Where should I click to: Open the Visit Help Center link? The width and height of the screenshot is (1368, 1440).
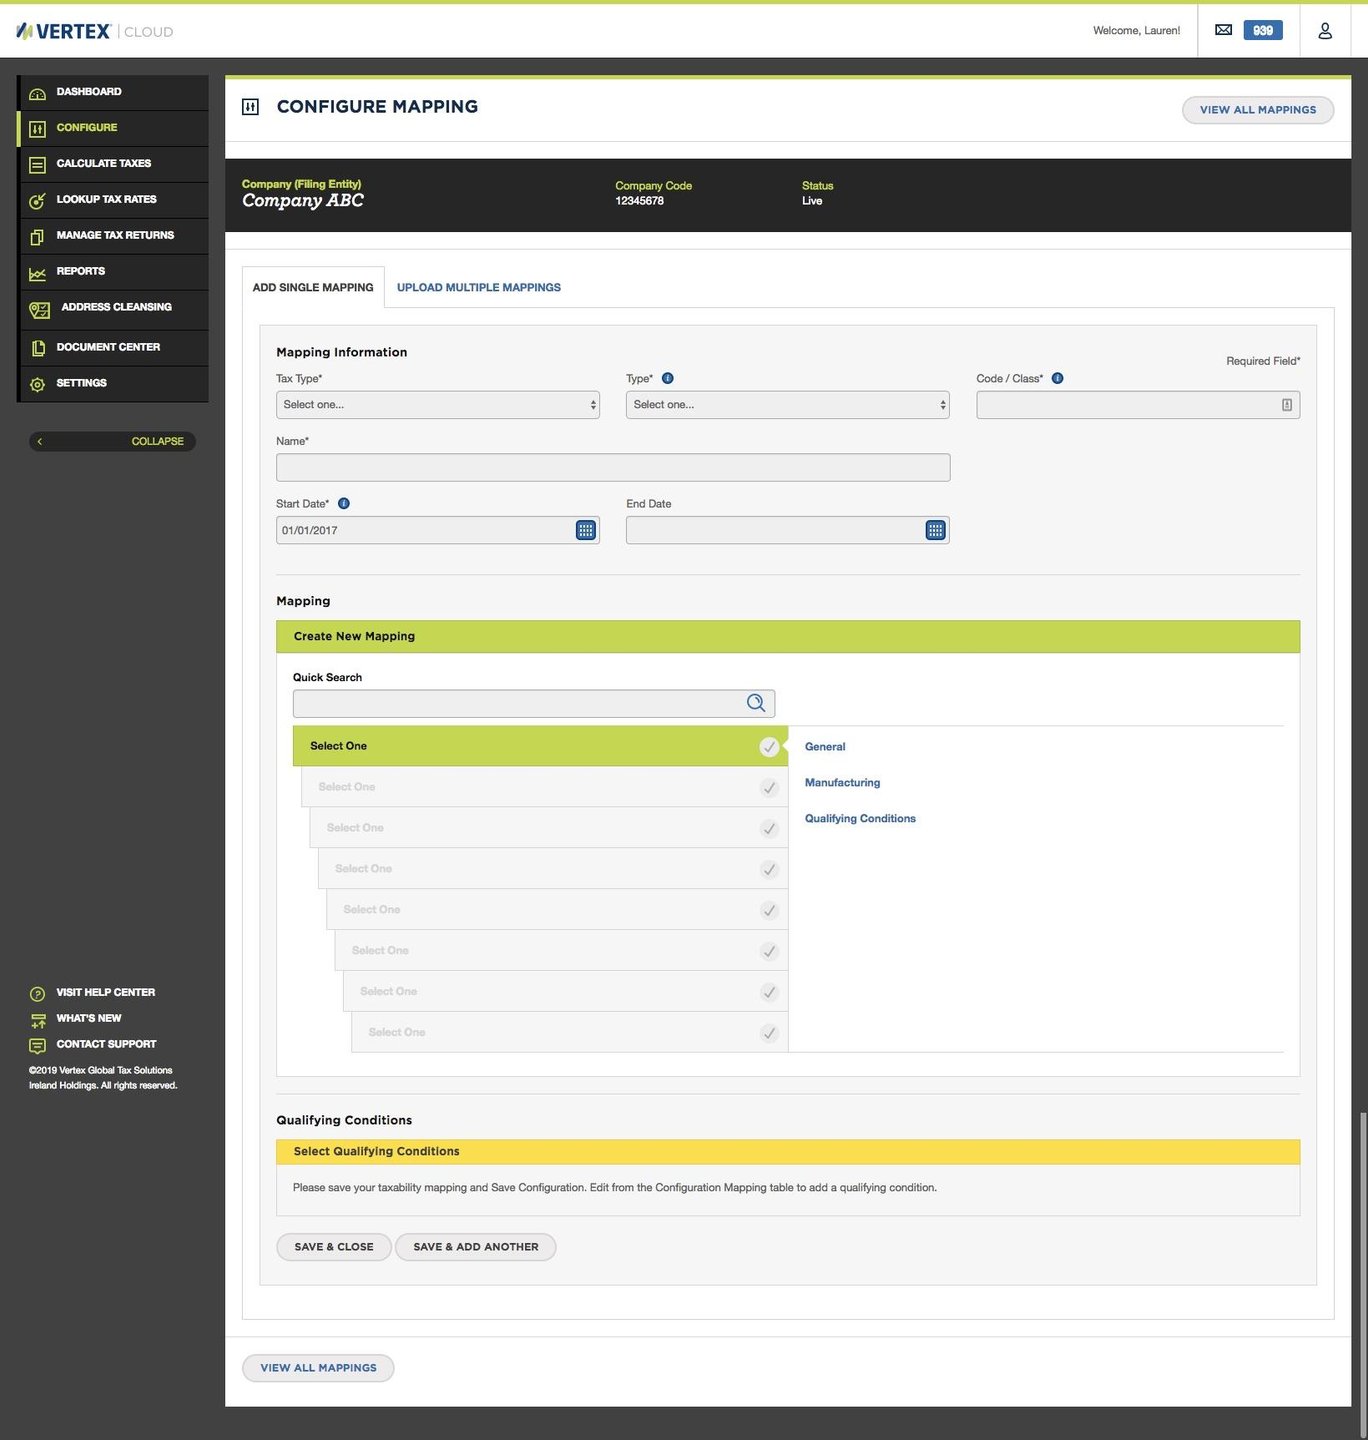tap(106, 993)
